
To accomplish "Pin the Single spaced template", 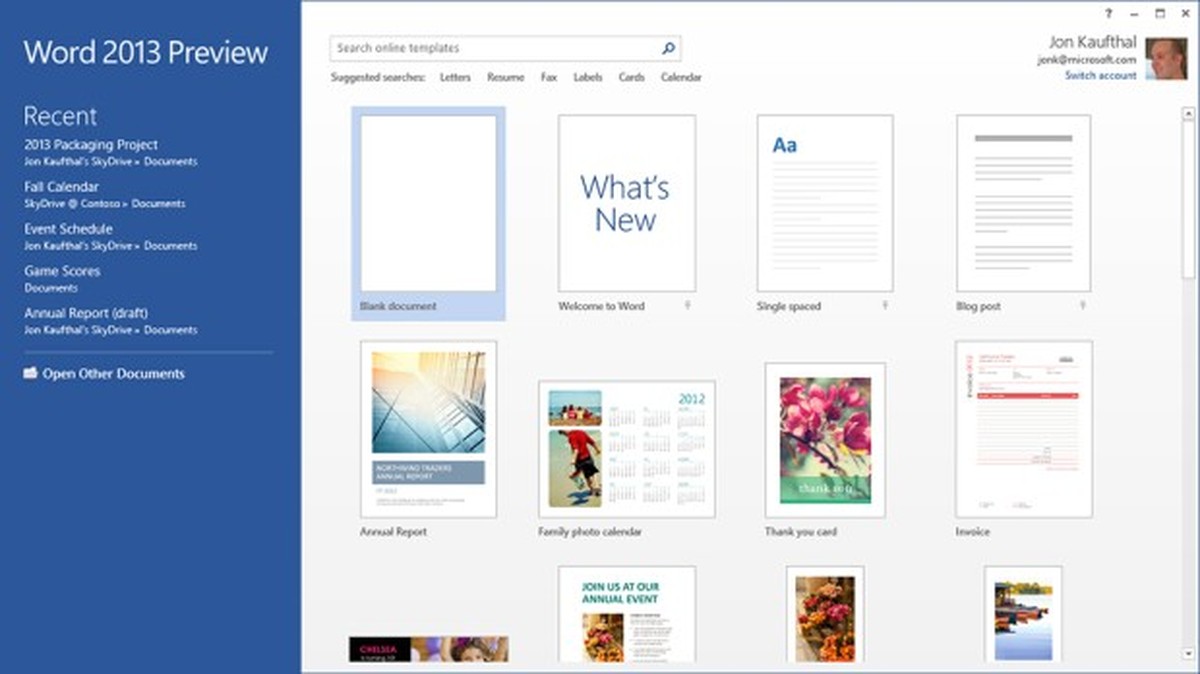I will (883, 307).
